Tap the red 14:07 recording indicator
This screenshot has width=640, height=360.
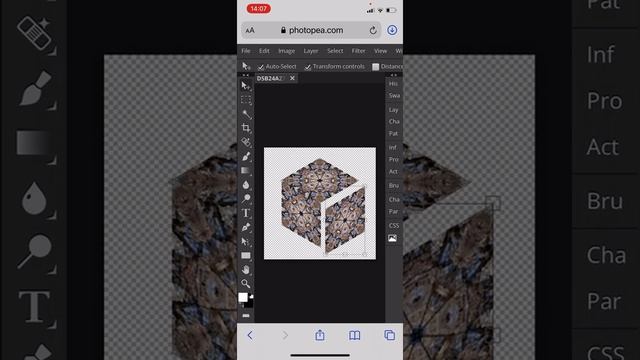click(x=258, y=9)
